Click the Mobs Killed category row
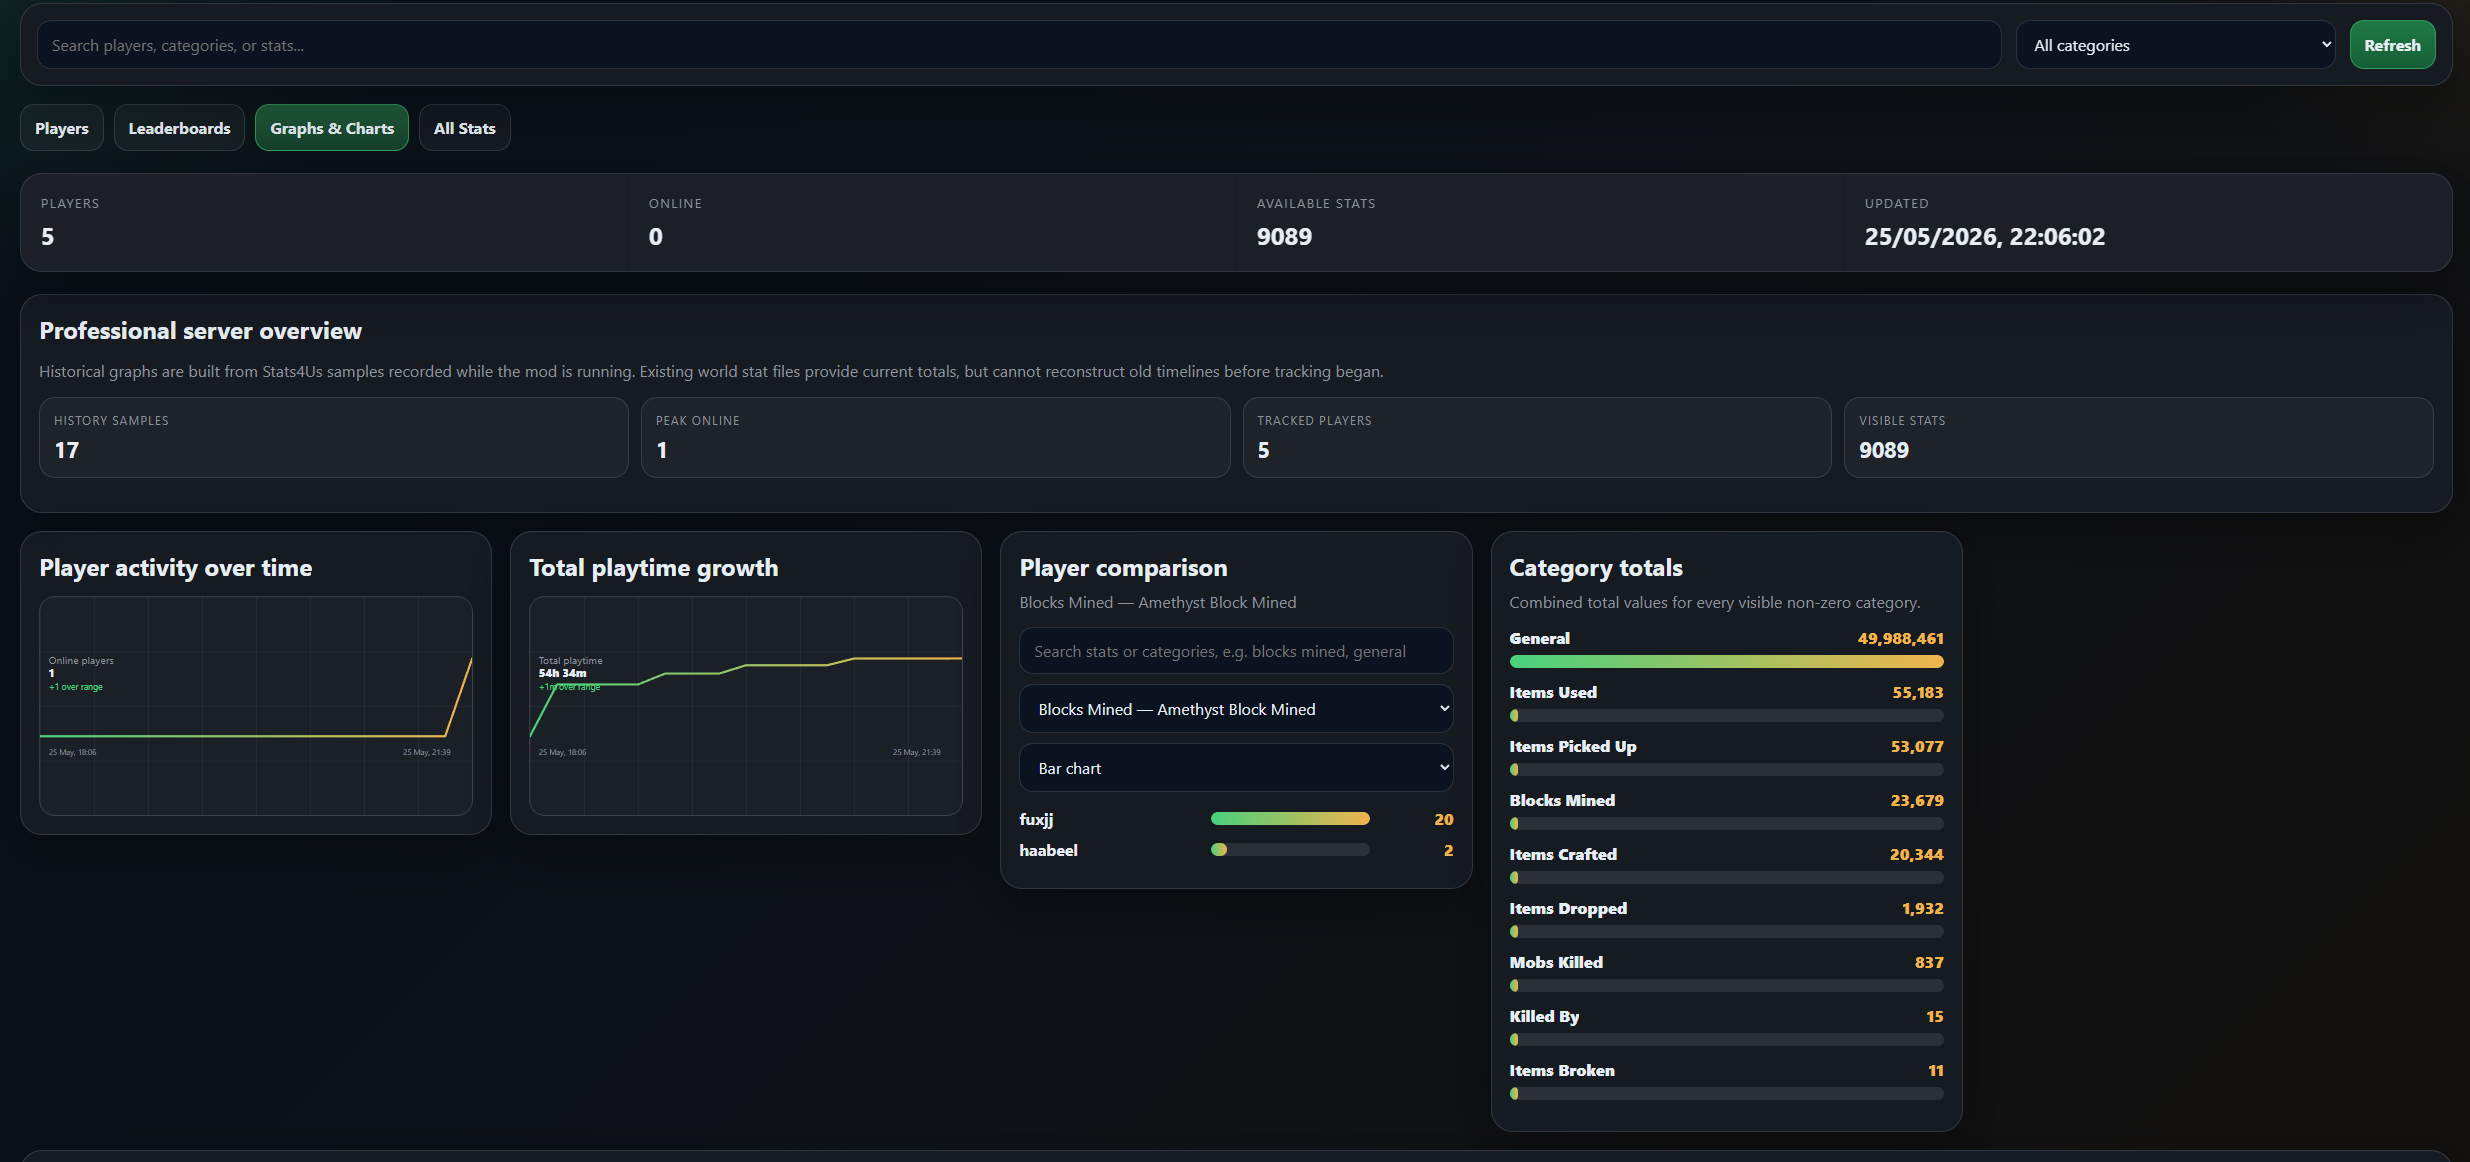The height and width of the screenshot is (1162, 2470). coord(1727,973)
